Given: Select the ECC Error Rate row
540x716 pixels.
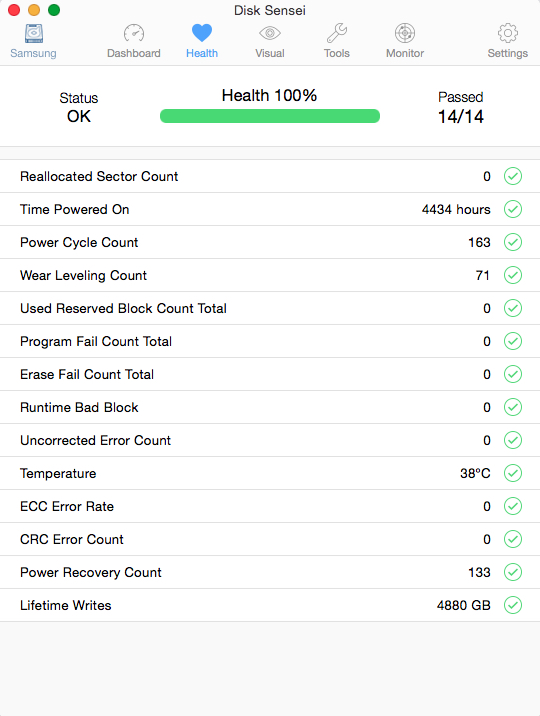Looking at the screenshot, I should 270,506.
